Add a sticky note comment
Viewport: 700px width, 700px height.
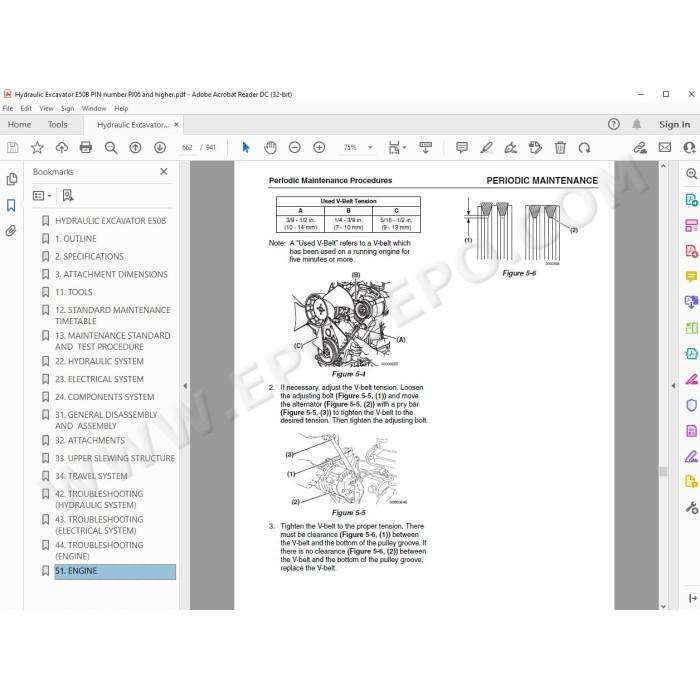pyautogui.click(x=462, y=147)
